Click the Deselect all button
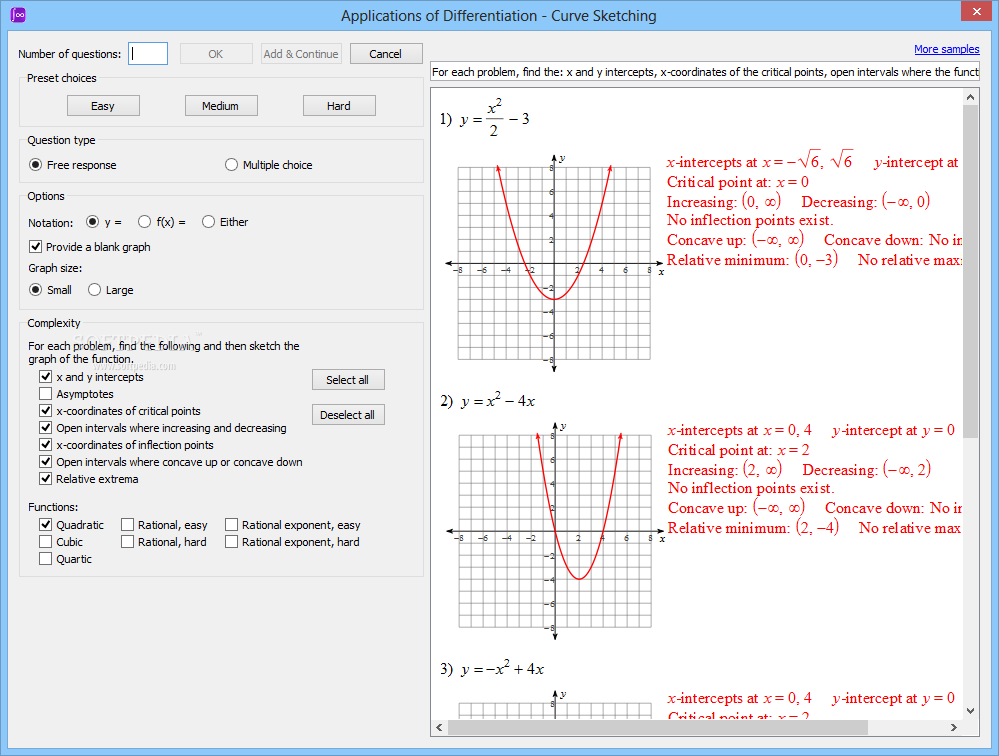The width and height of the screenshot is (999, 756). click(x=348, y=415)
